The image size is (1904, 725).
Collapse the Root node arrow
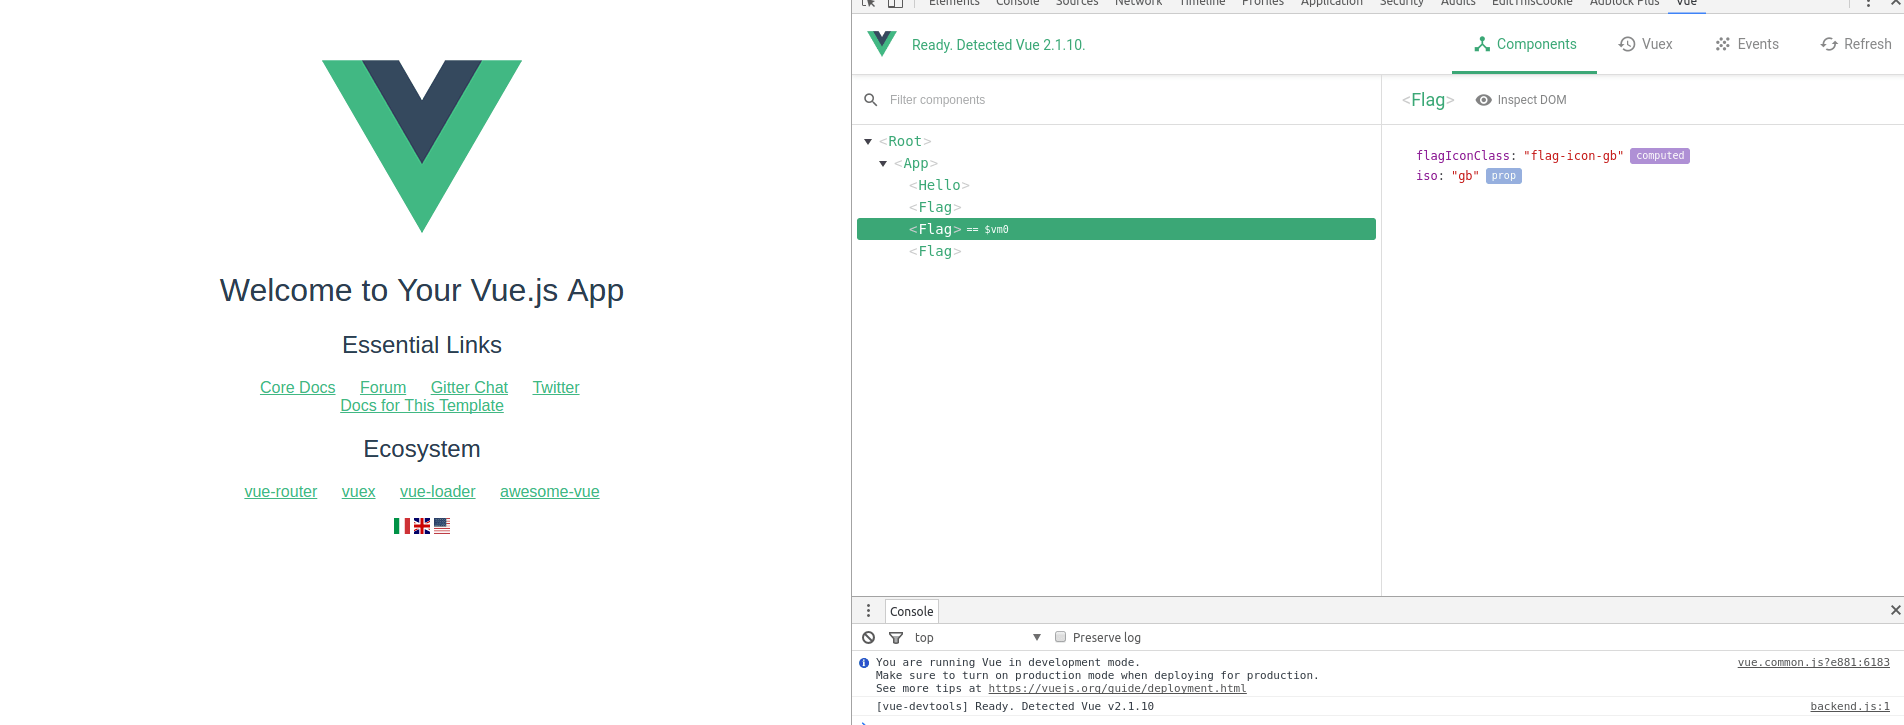(x=868, y=141)
